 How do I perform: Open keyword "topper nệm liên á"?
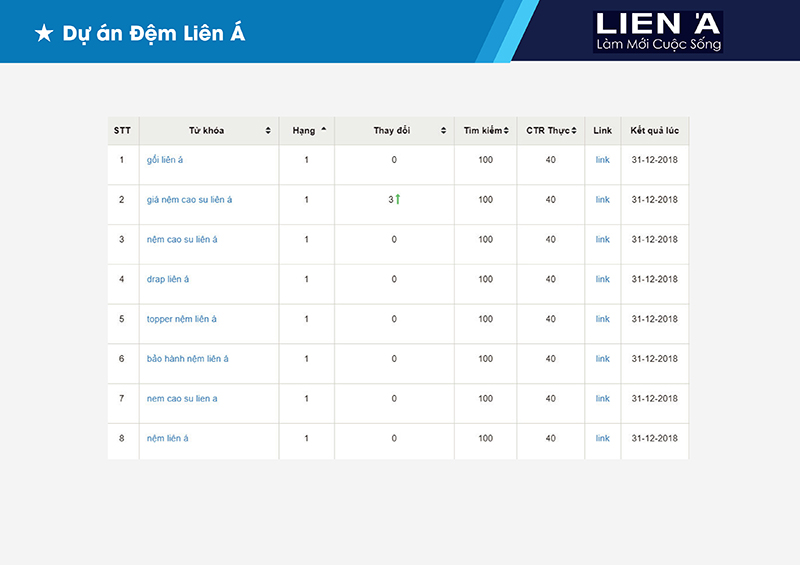181,319
